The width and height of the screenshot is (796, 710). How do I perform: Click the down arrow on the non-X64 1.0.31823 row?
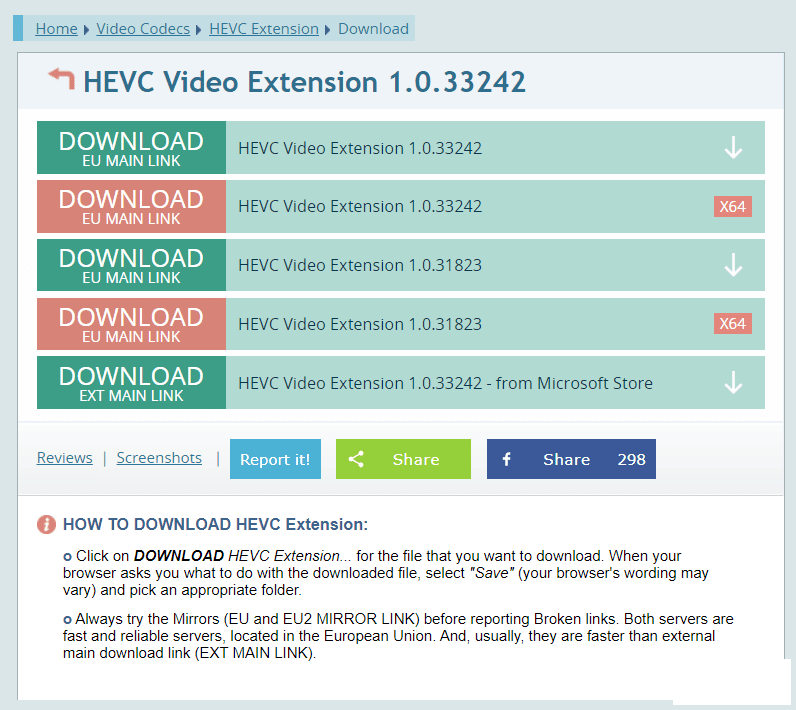coord(733,265)
